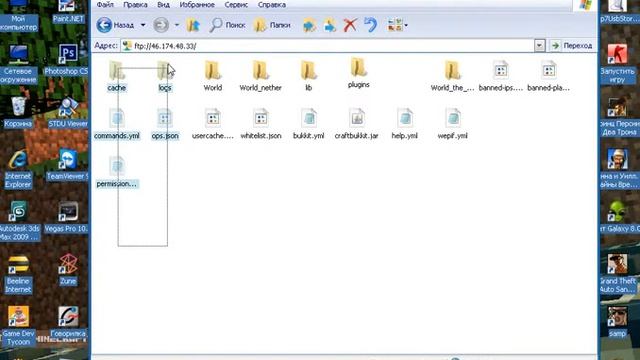Select the usercache file
The height and width of the screenshot is (360, 640).
click(213, 124)
